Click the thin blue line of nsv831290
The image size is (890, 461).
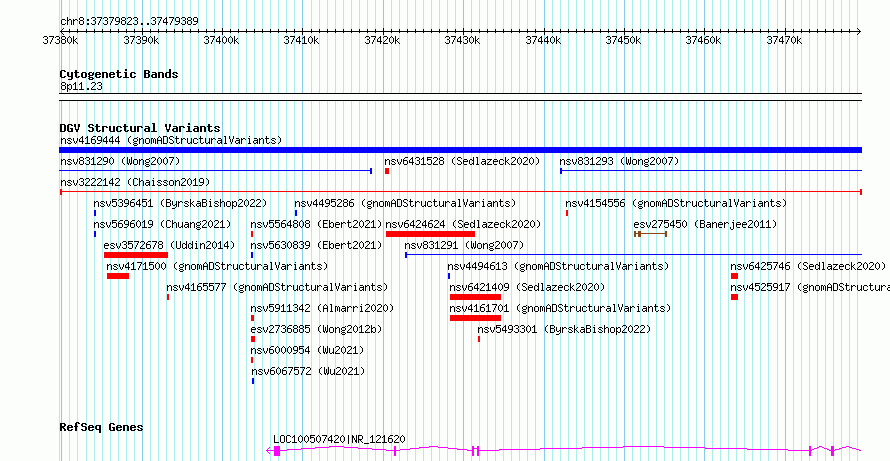(x=216, y=171)
